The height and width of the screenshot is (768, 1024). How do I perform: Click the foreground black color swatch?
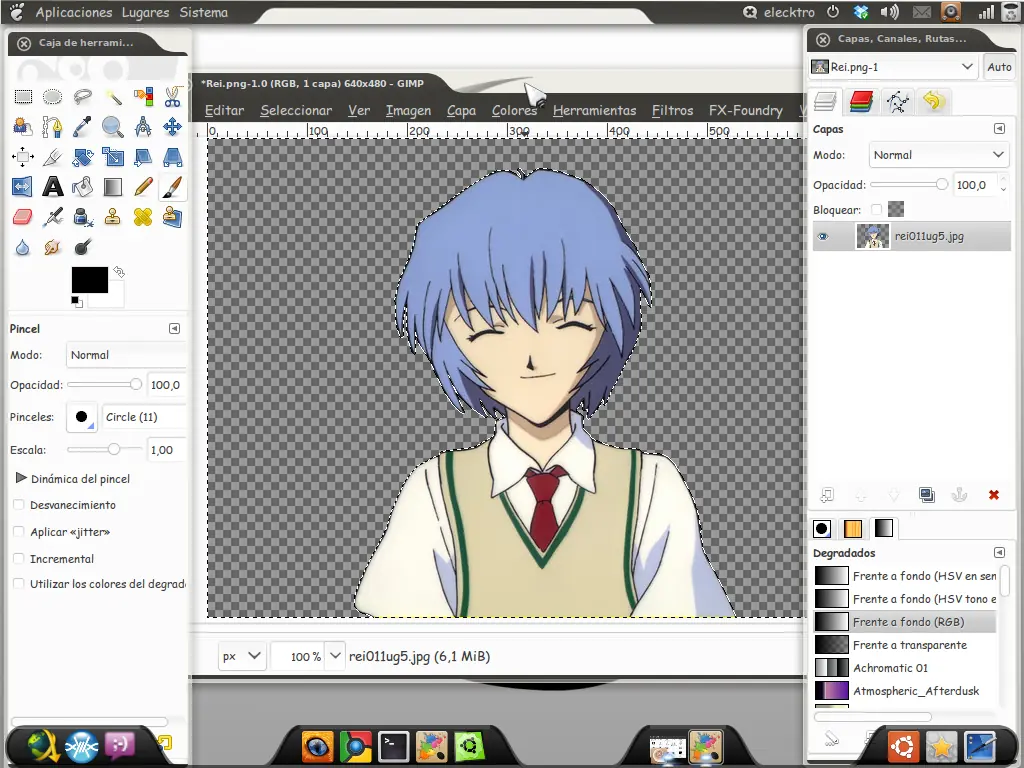point(89,280)
